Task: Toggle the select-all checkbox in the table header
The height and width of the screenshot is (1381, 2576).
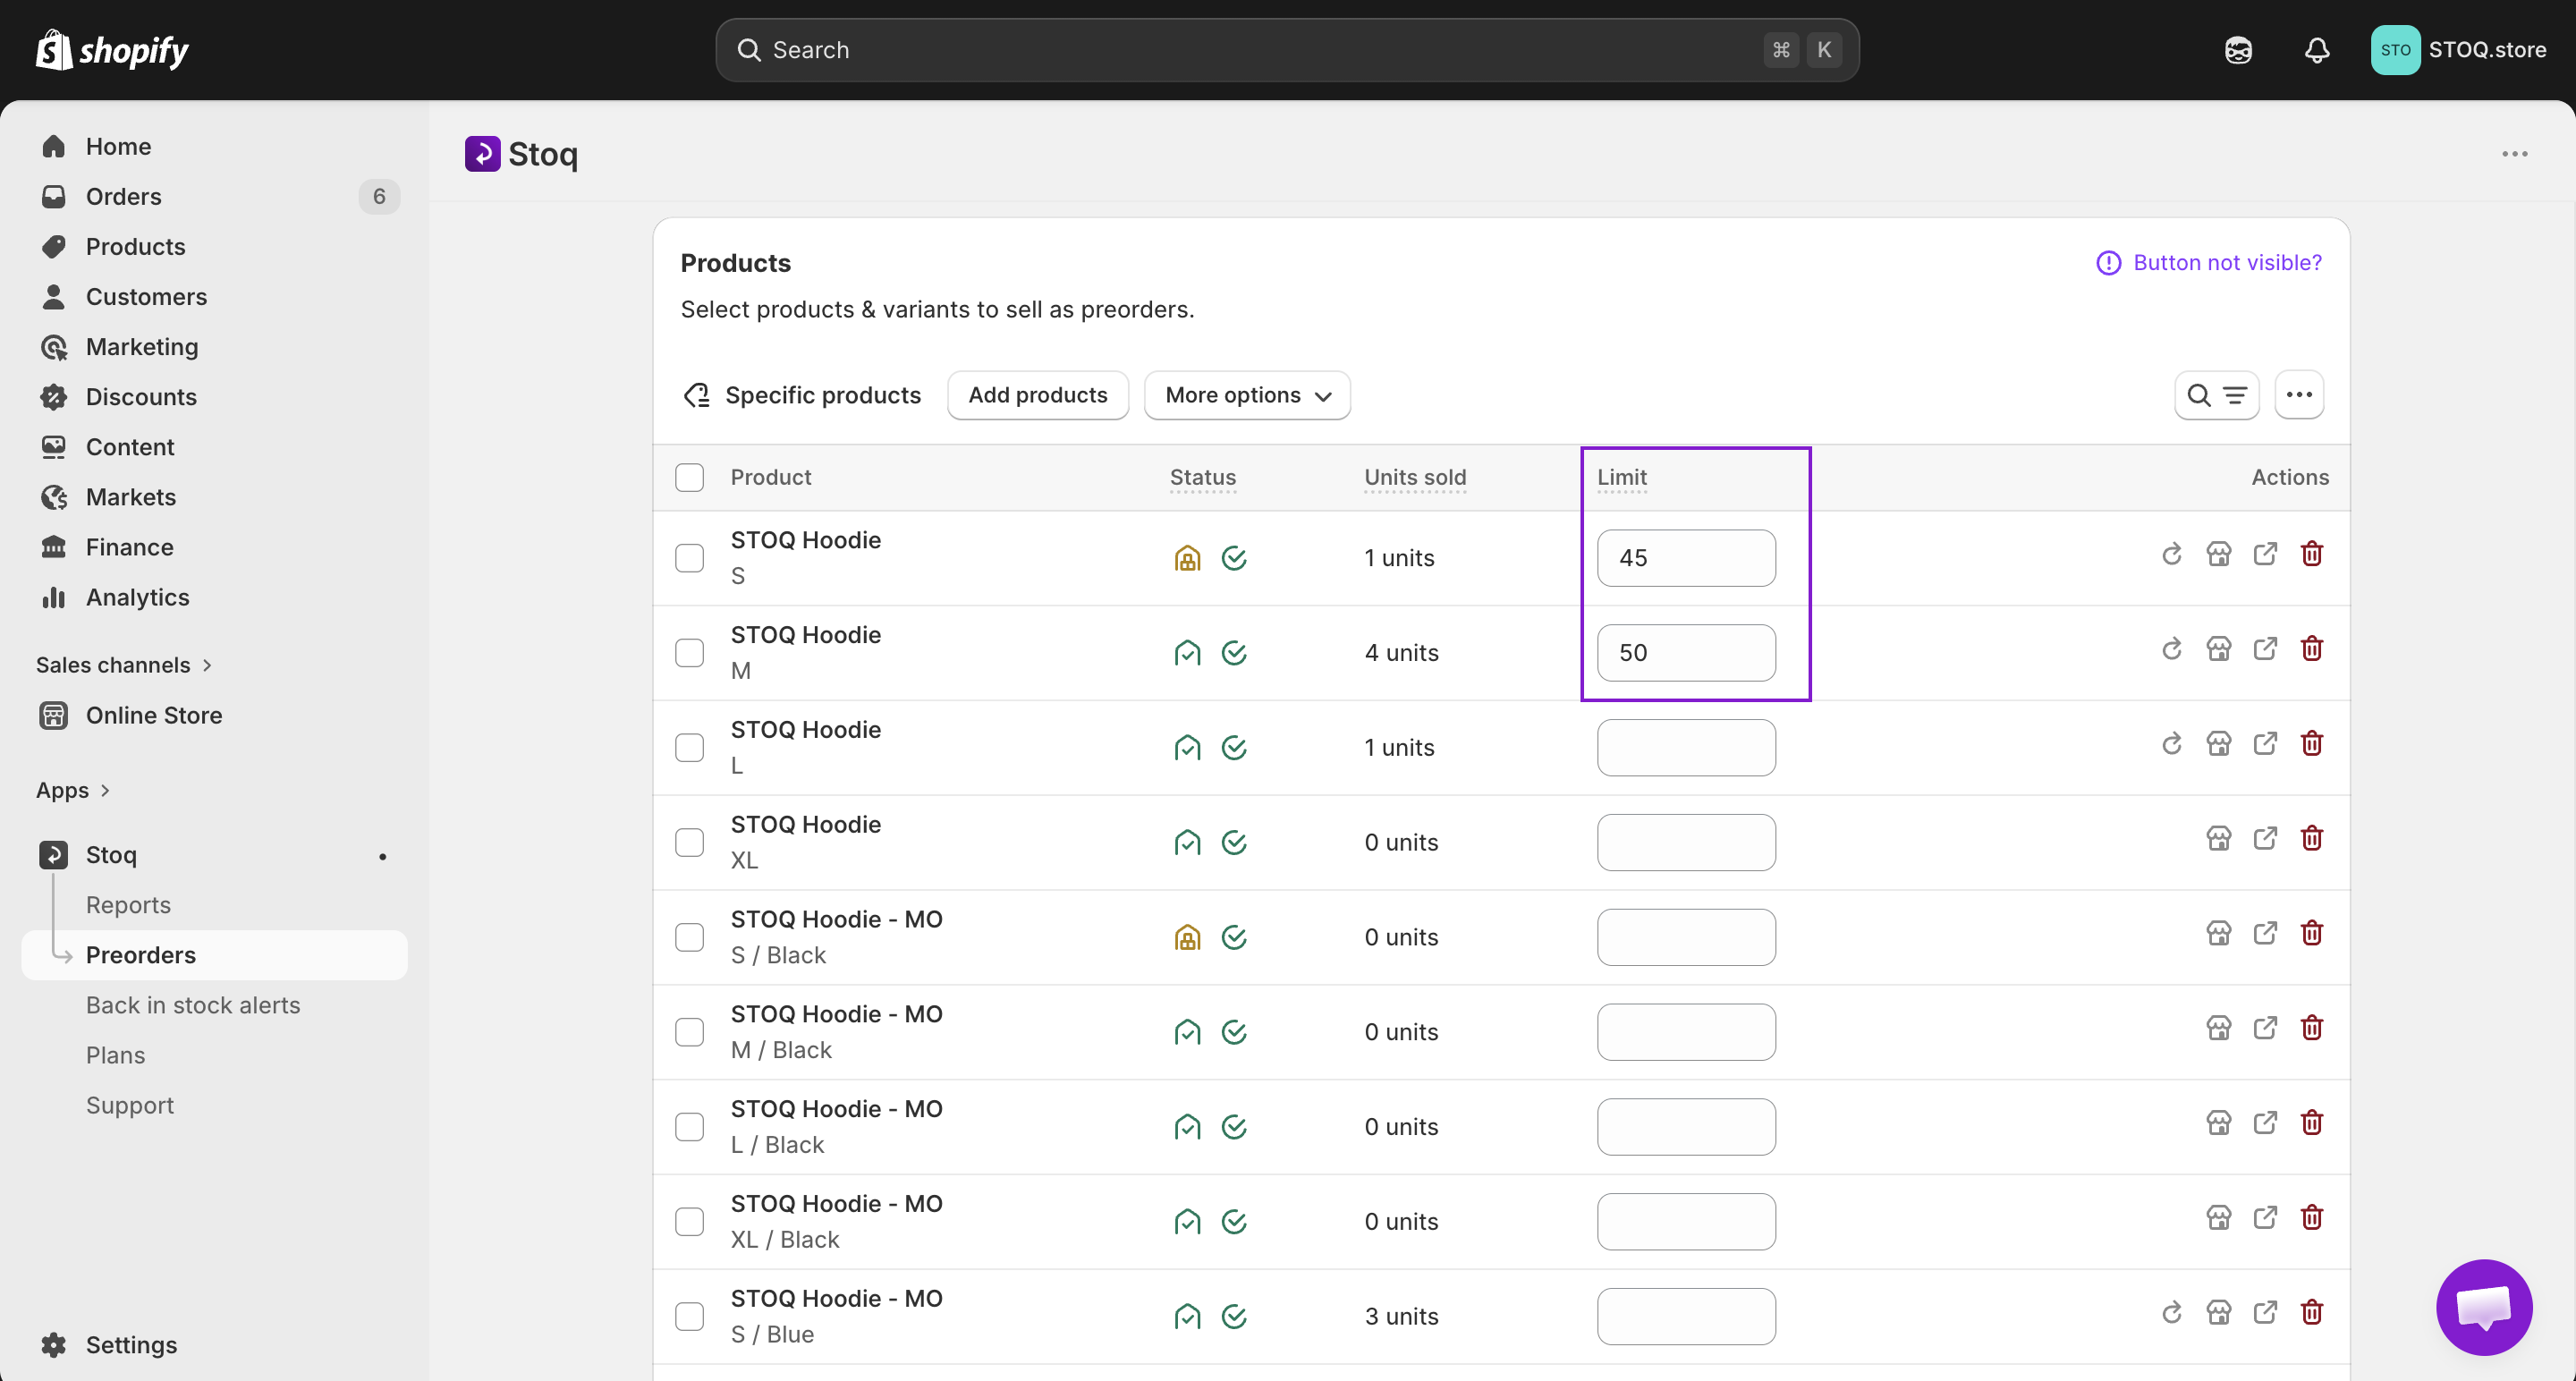Action: point(690,477)
